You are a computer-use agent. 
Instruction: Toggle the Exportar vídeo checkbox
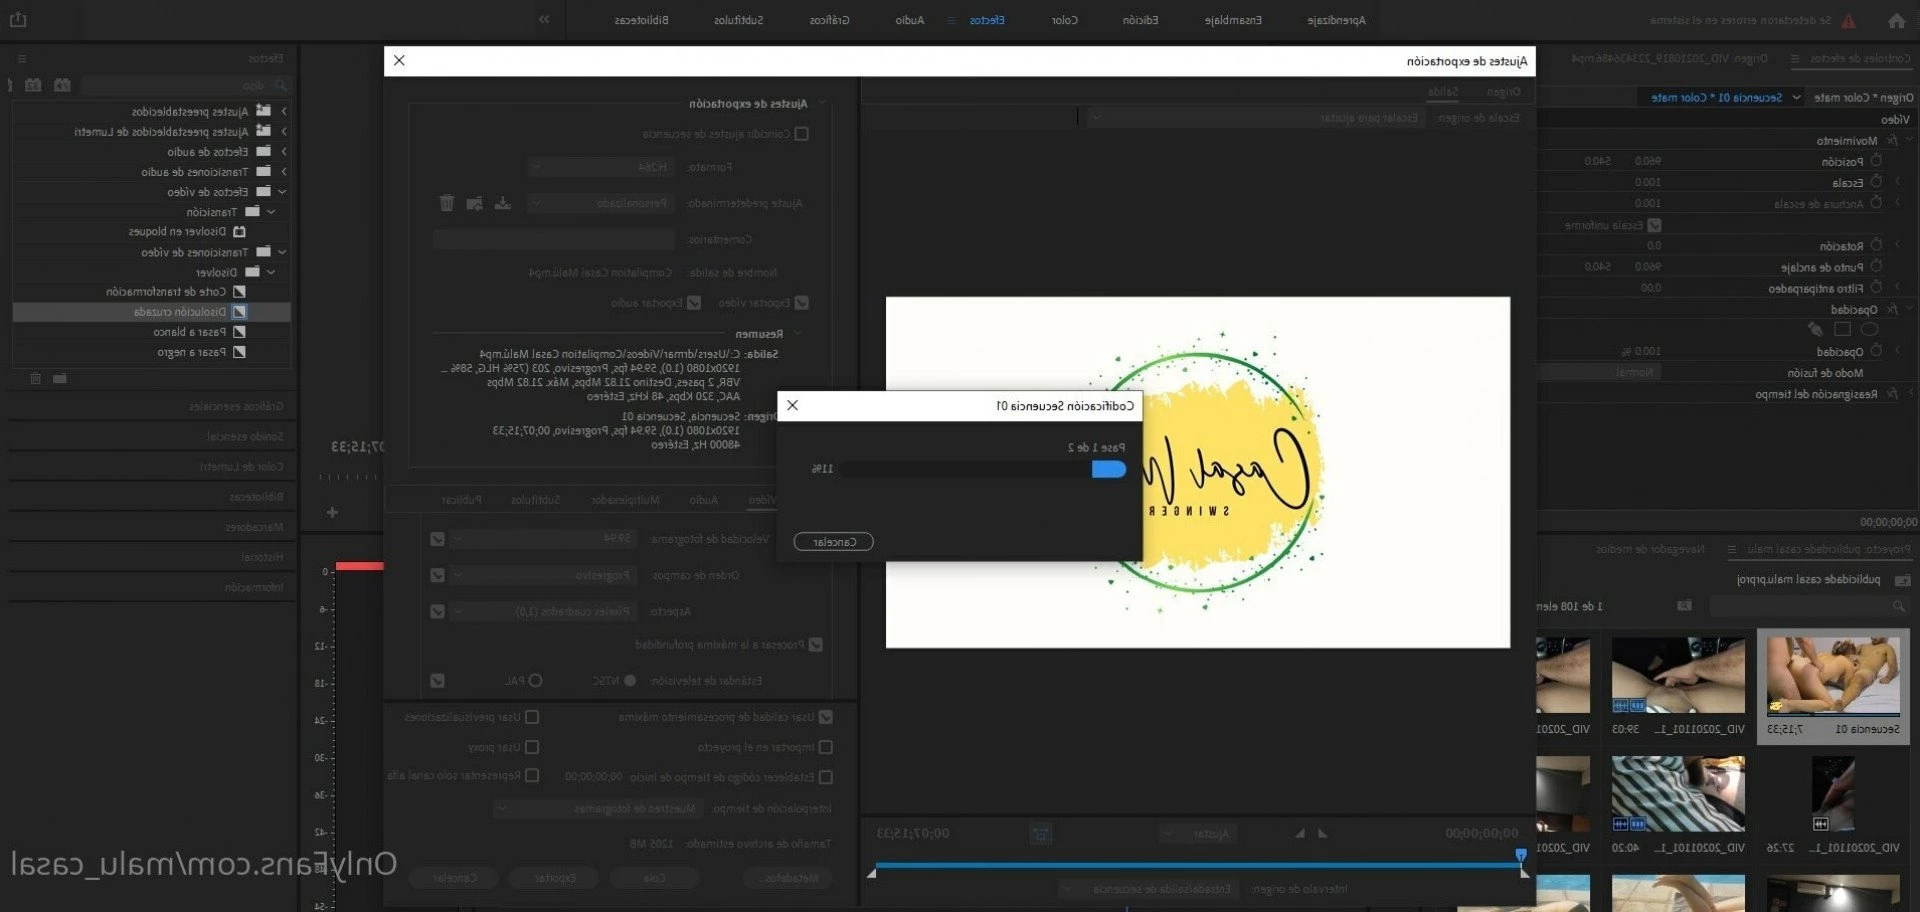(x=801, y=302)
